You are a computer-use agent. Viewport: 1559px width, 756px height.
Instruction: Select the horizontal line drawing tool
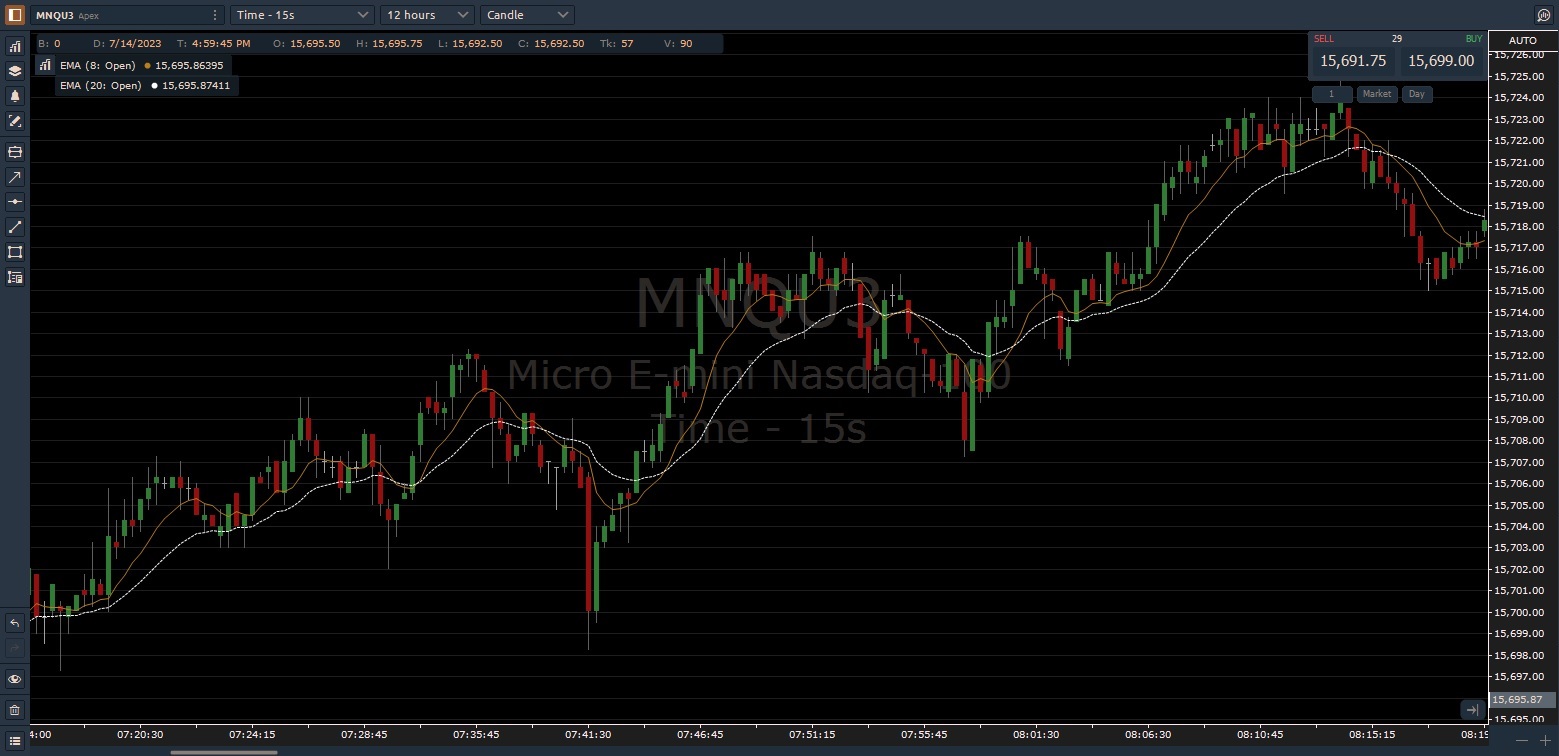(15, 202)
